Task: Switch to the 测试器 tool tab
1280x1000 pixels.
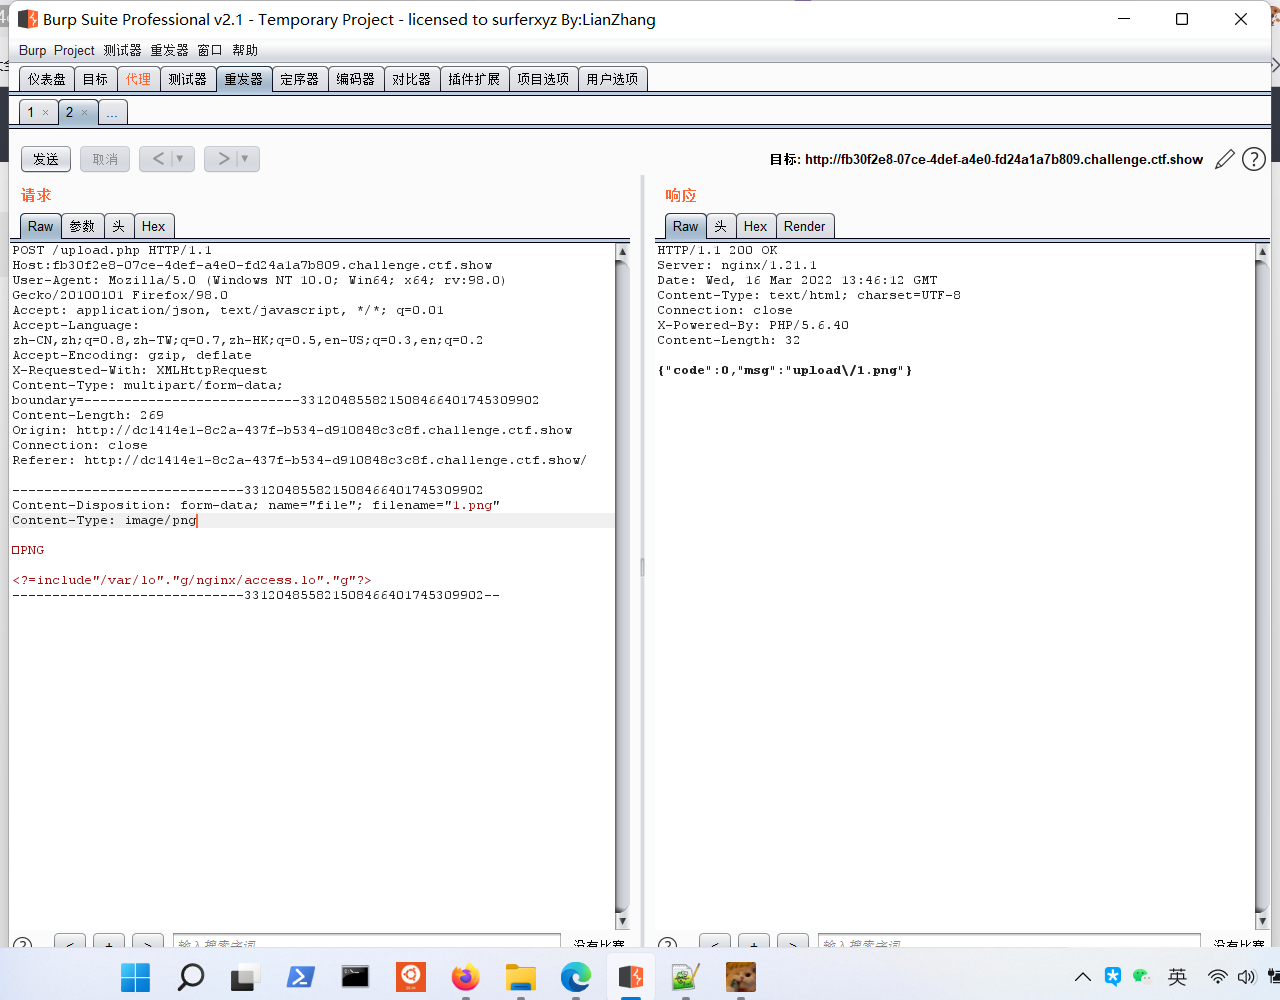Action: click(187, 79)
